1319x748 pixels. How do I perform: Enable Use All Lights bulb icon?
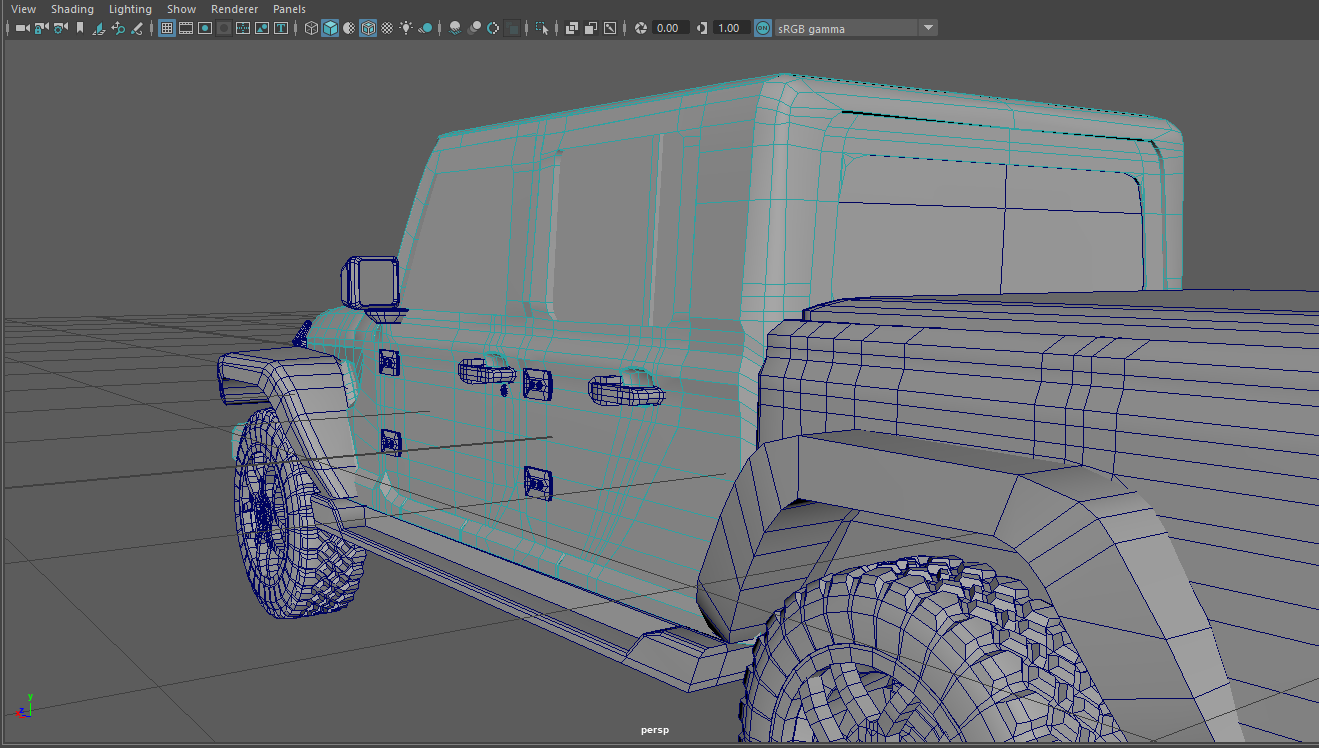pos(406,28)
